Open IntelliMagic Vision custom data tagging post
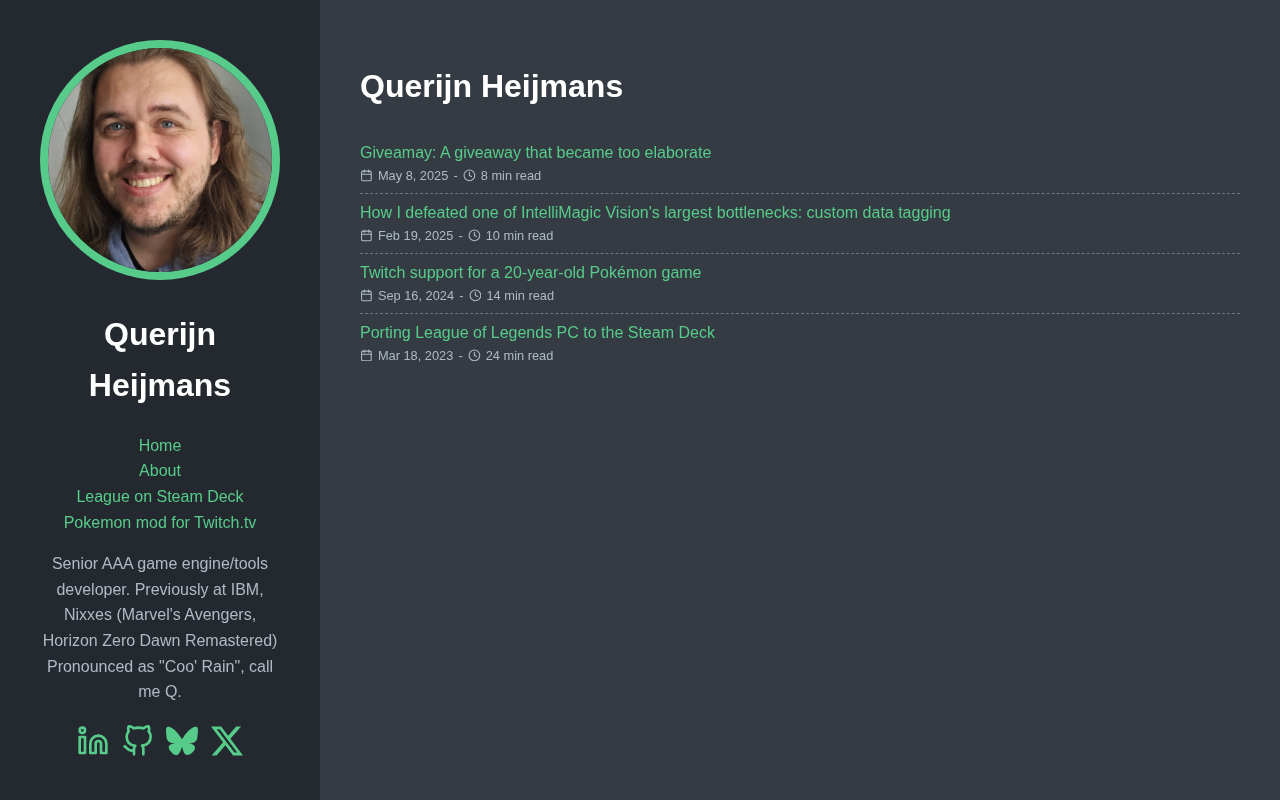Viewport: 1280px width, 800px height. (655, 212)
